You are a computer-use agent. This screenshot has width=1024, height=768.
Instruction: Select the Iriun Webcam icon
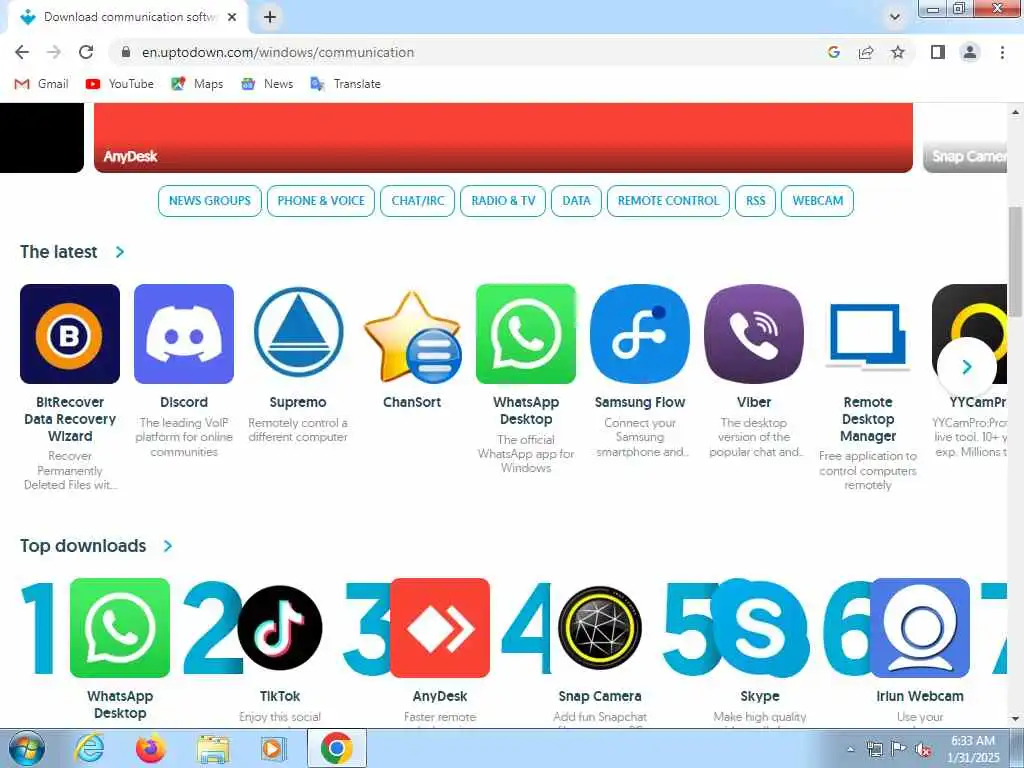coord(920,628)
